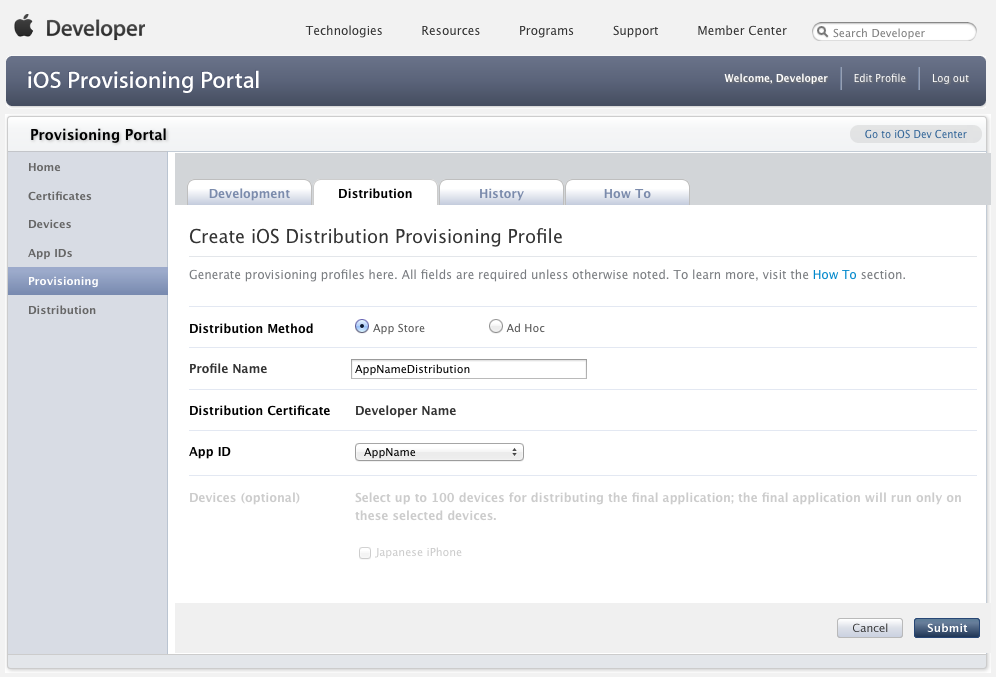Switch to the History tab
This screenshot has width=996, height=677.
[501, 193]
